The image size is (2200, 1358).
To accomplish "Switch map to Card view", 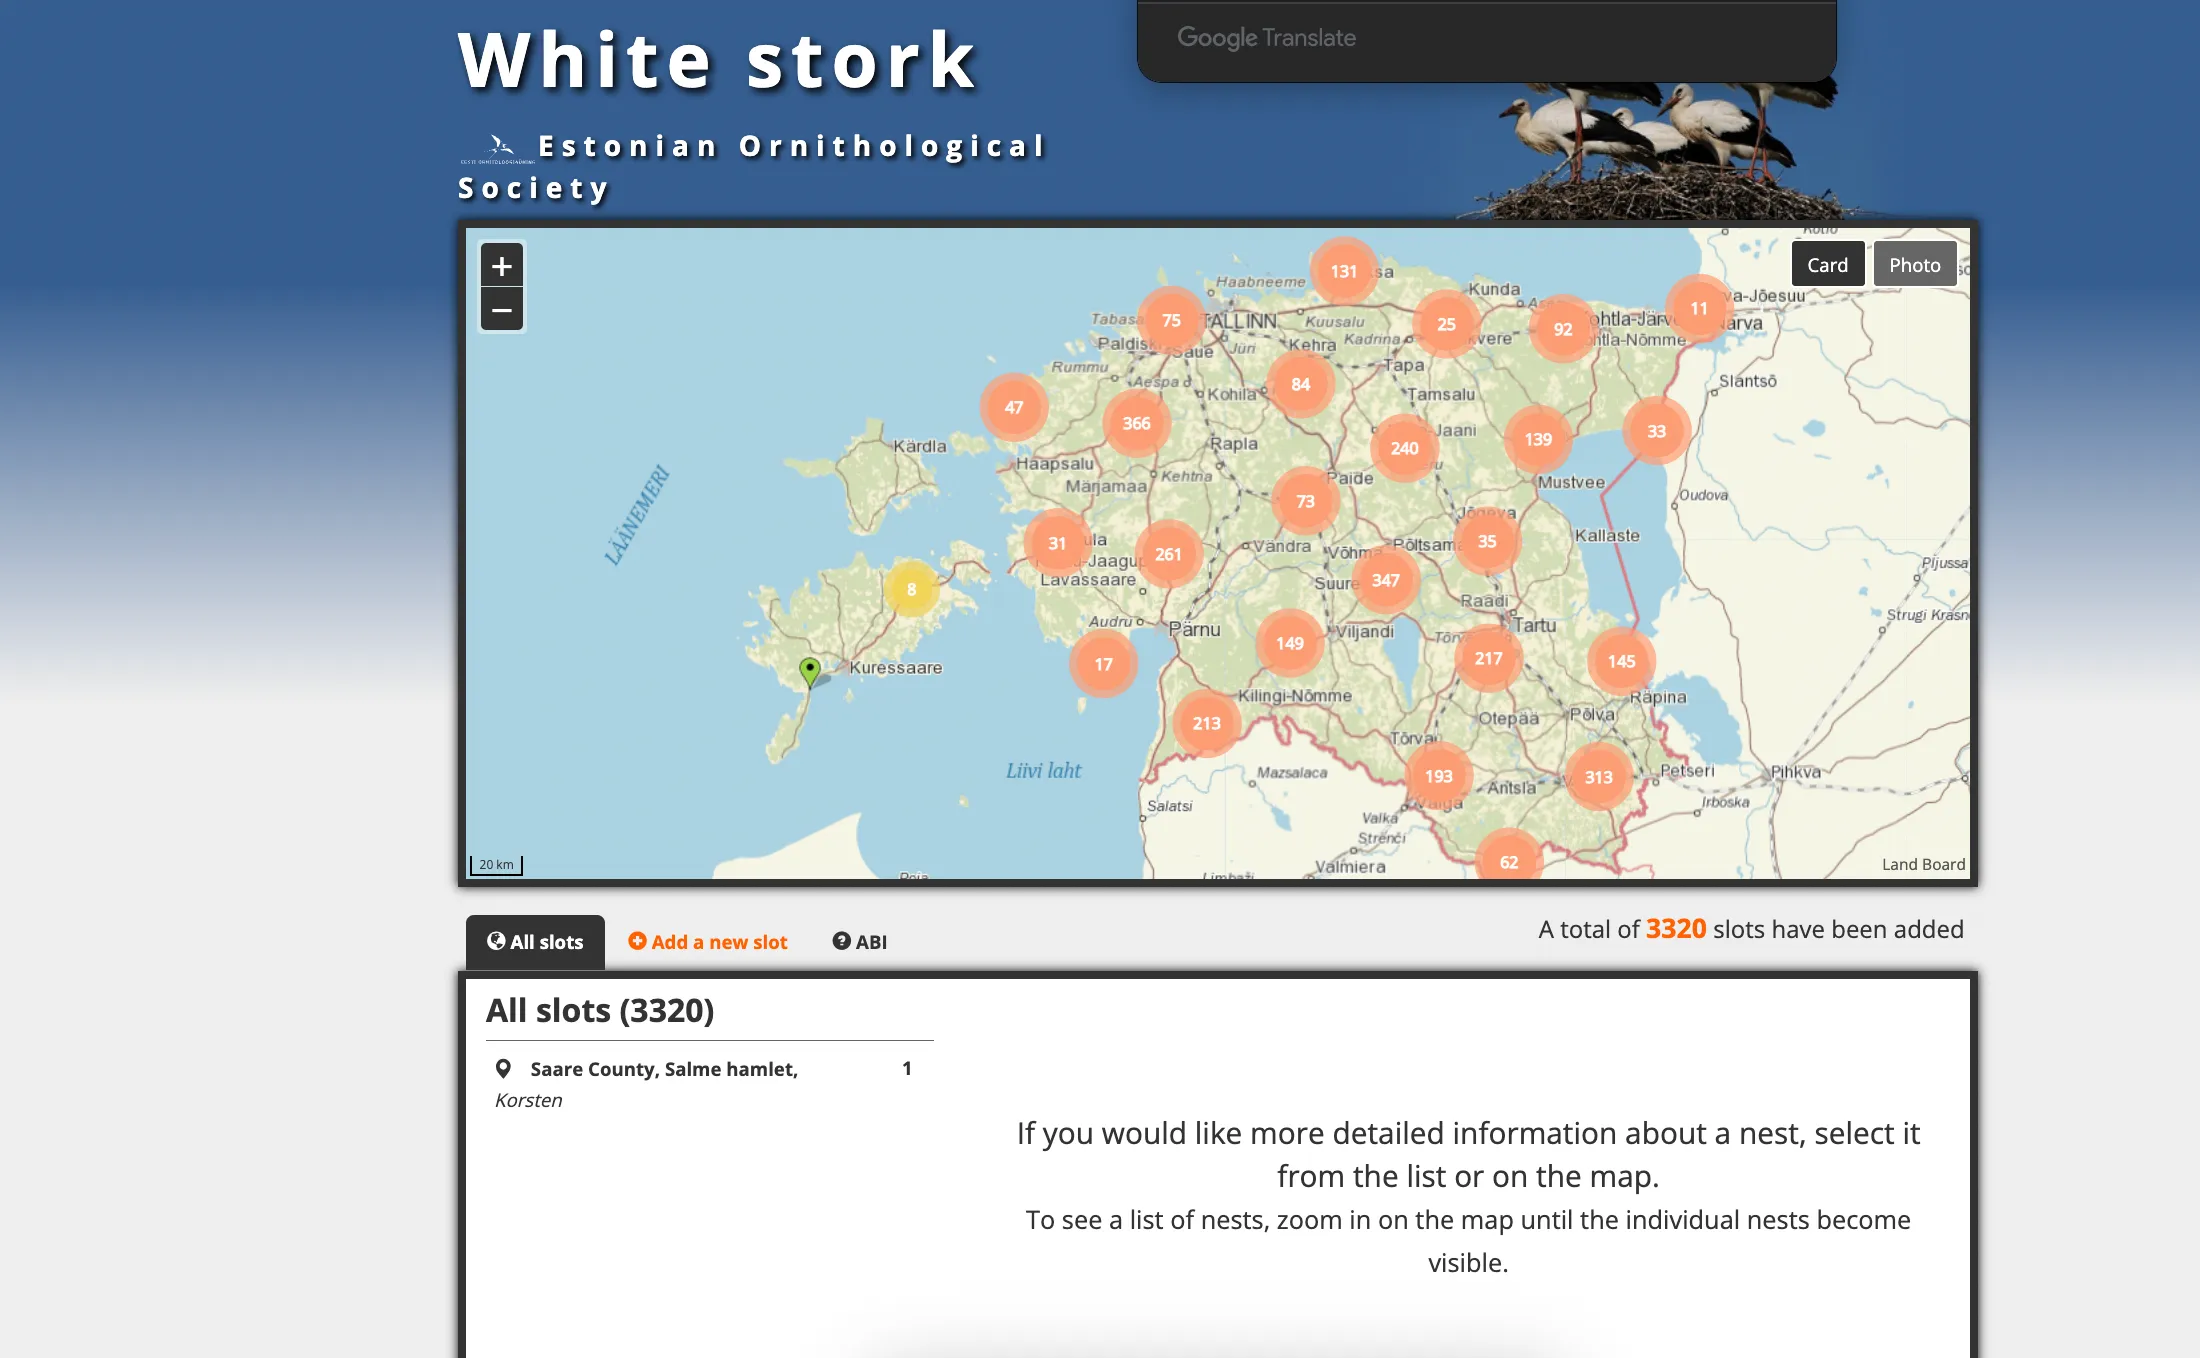I will [x=1827, y=265].
